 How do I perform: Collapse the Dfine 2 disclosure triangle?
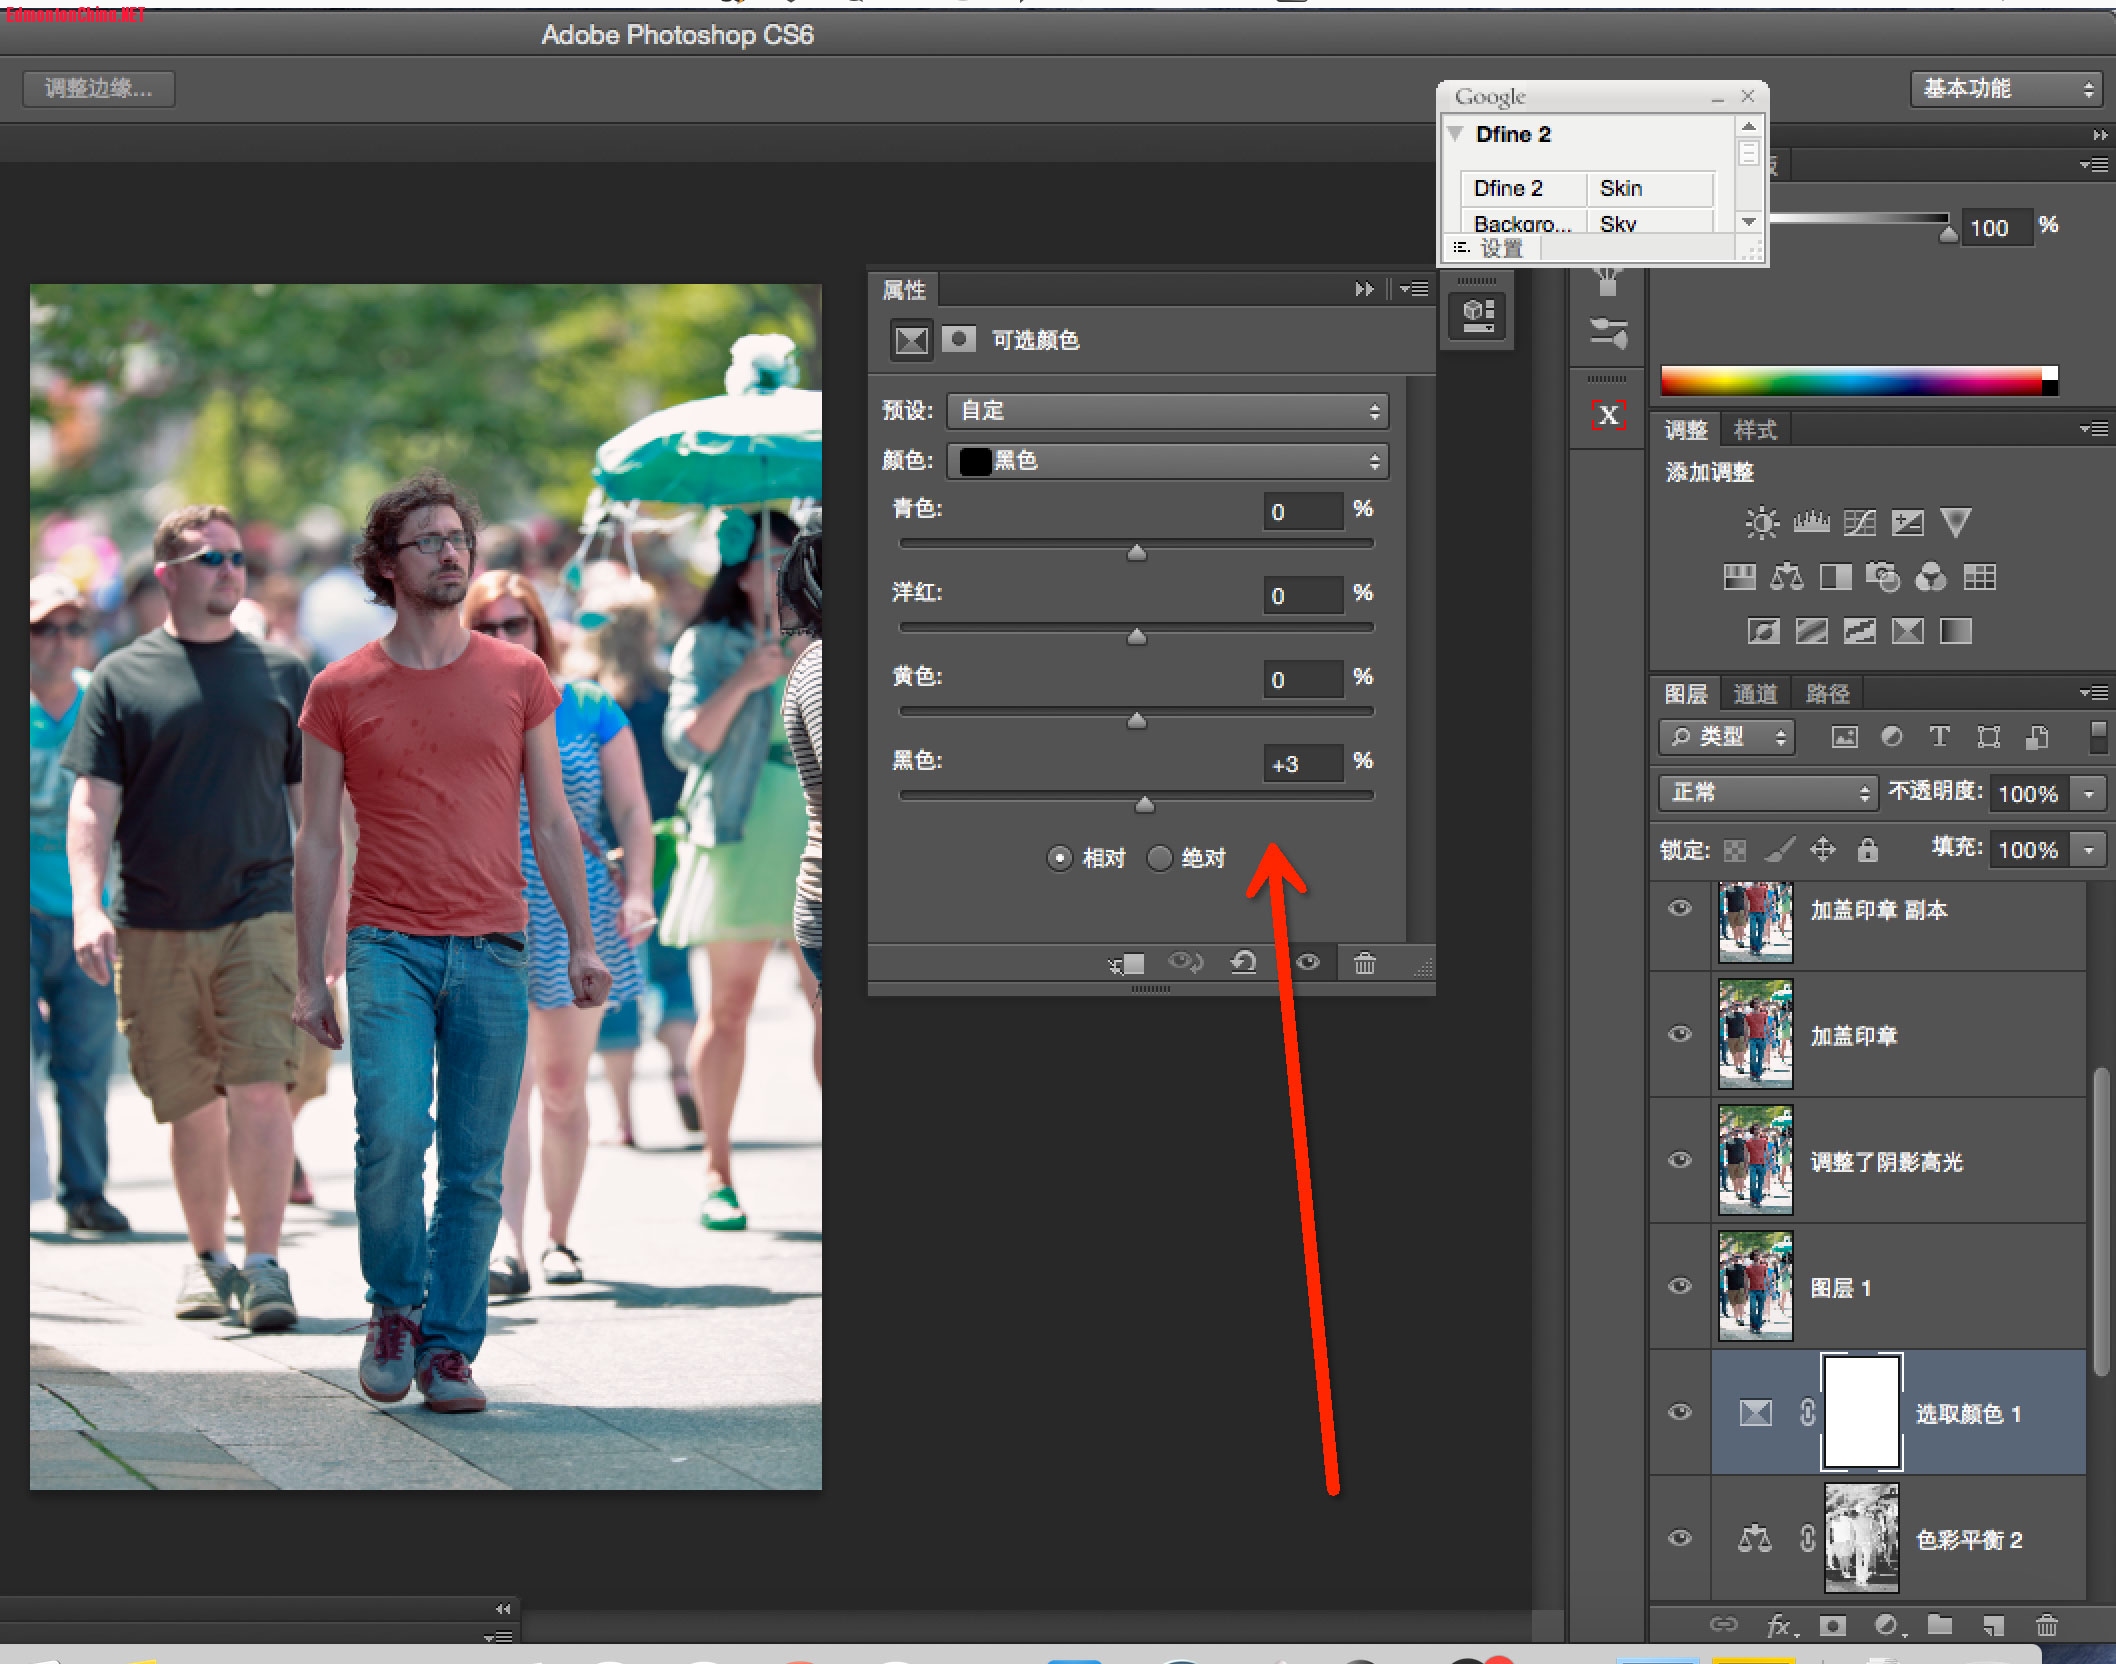(1455, 133)
